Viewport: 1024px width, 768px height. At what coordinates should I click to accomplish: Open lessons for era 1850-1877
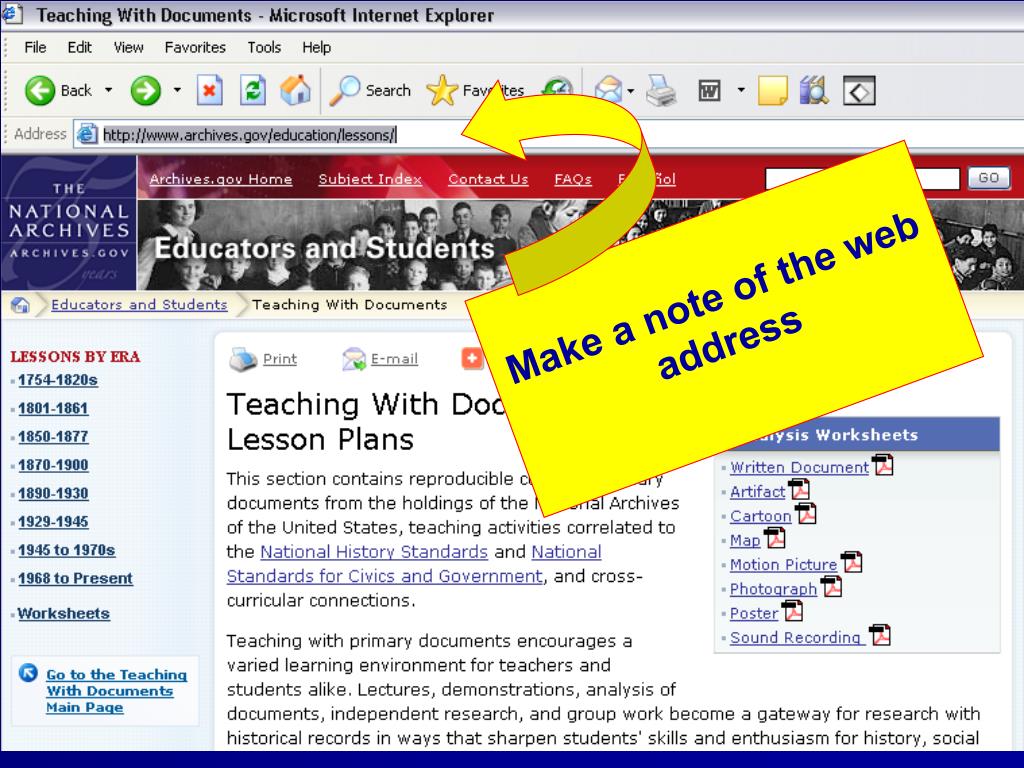(53, 436)
